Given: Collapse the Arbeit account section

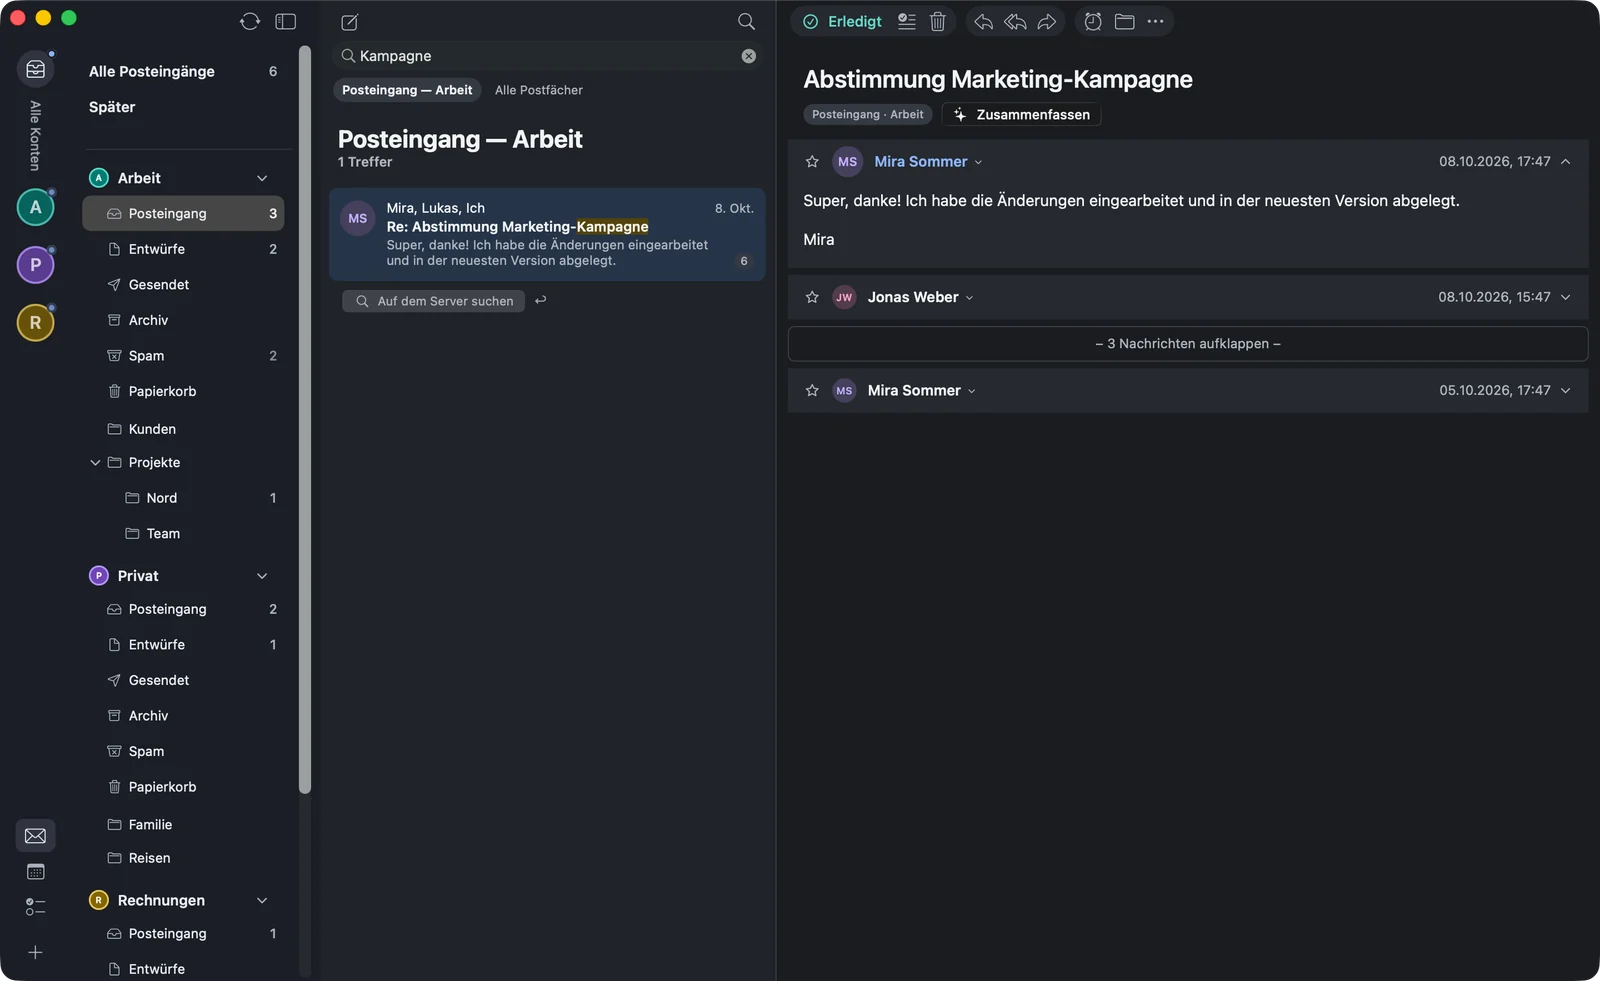Looking at the screenshot, I should (x=262, y=178).
